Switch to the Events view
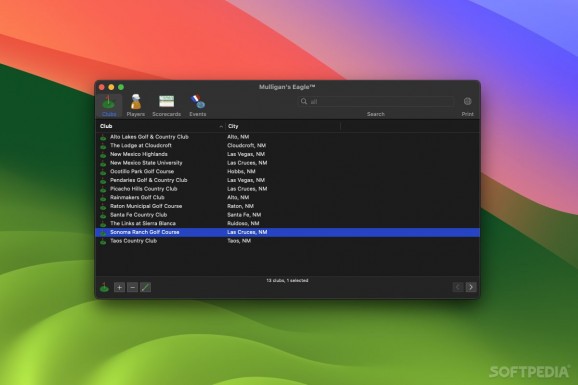 198,106
